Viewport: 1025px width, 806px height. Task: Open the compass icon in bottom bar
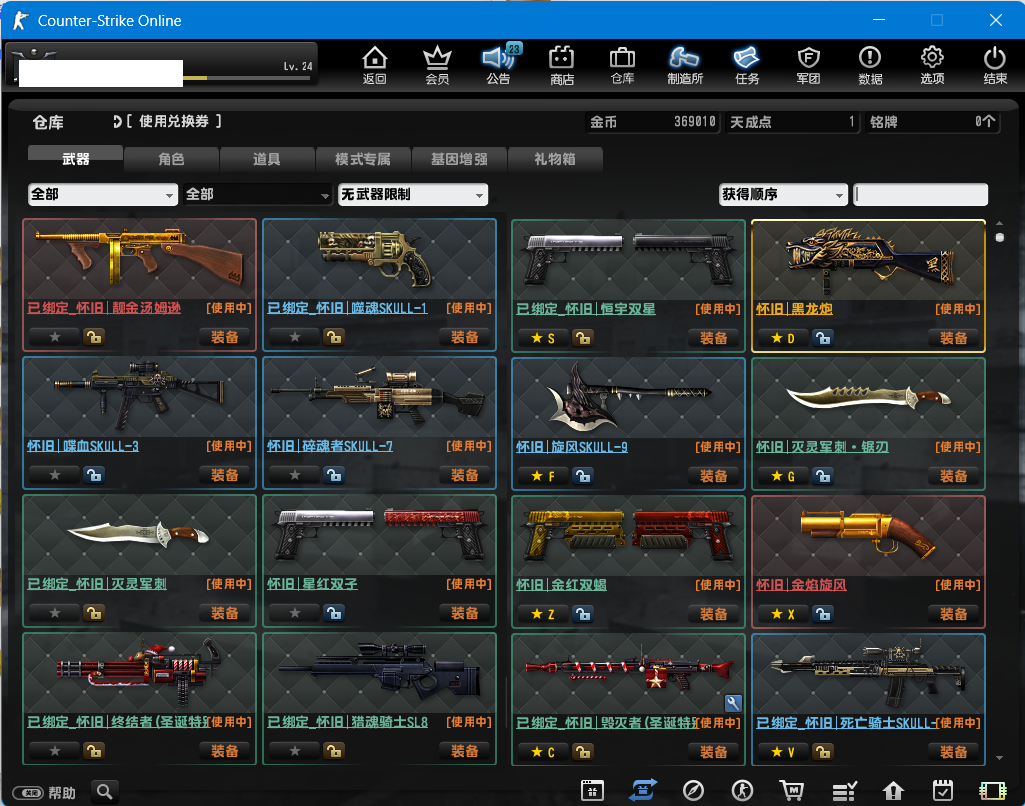693,790
